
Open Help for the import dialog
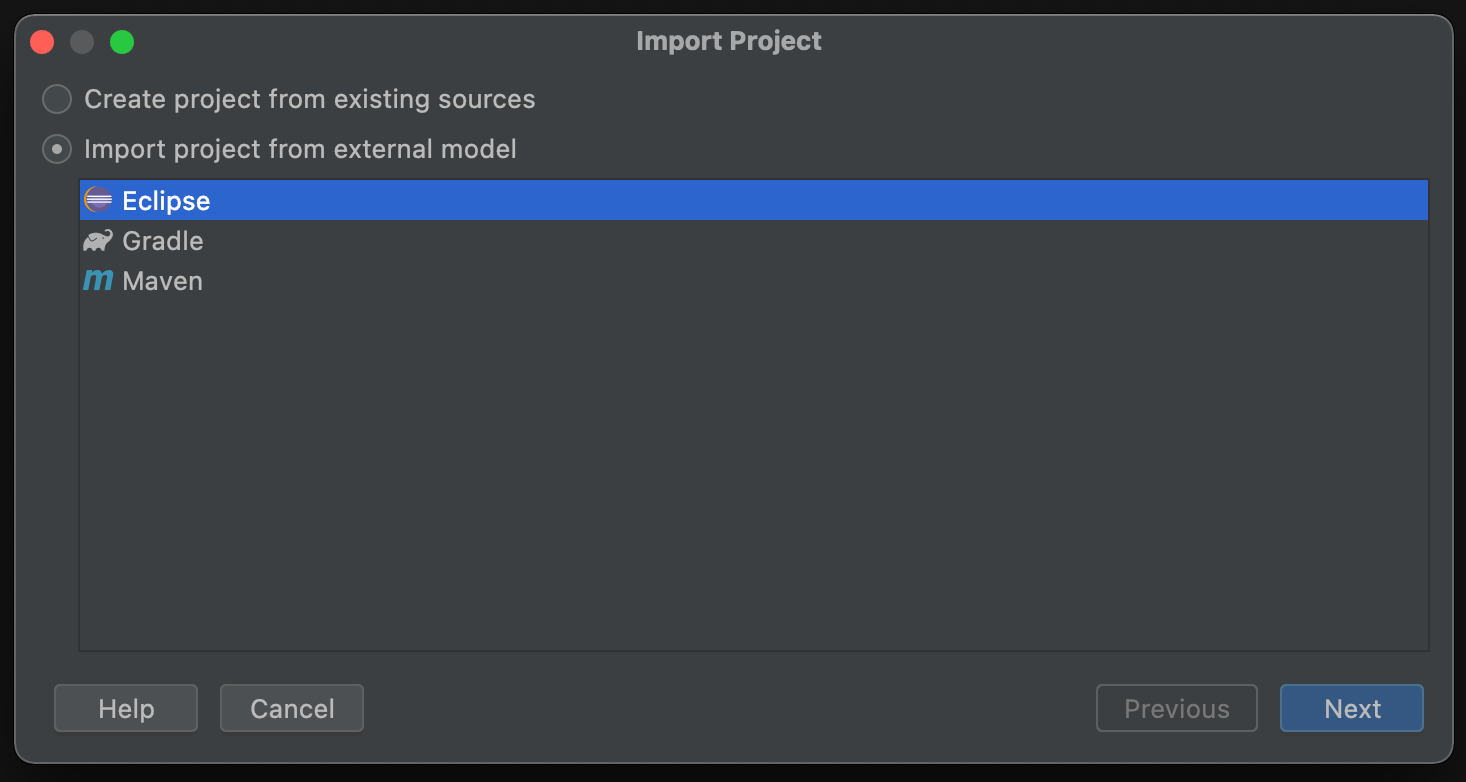(126, 708)
